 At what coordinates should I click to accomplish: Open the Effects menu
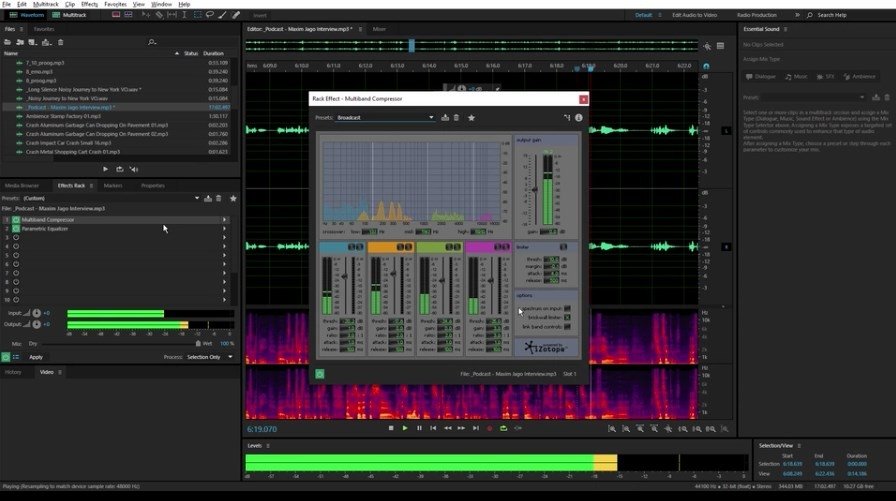(x=89, y=4)
